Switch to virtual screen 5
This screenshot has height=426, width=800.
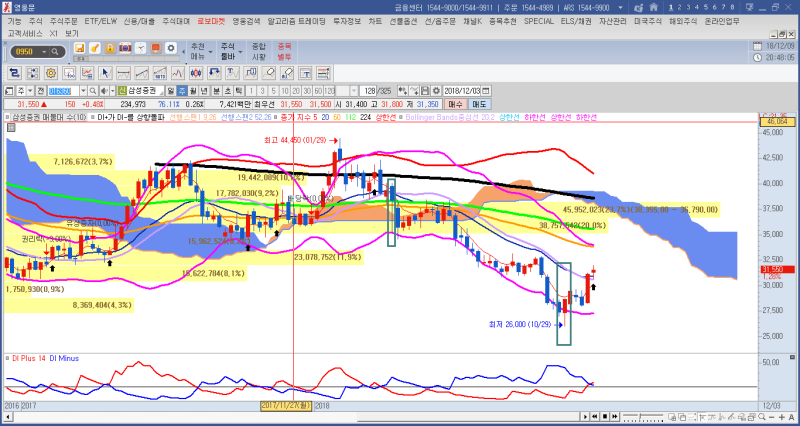(706, 7)
